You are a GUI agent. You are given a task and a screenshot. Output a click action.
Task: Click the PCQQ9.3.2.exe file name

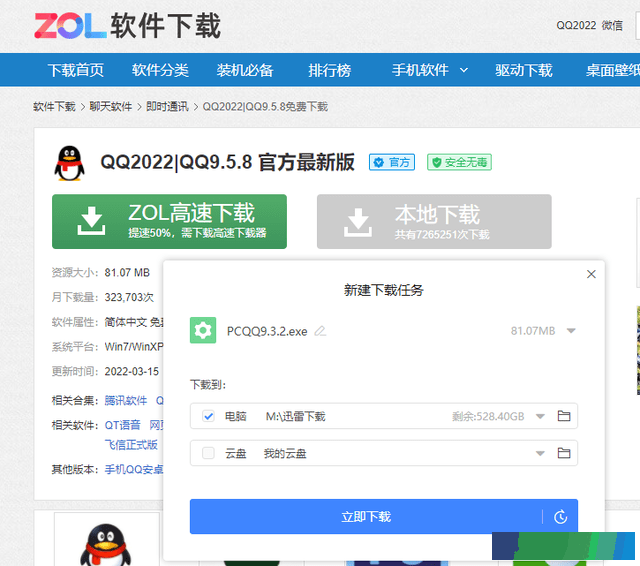coord(267,331)
